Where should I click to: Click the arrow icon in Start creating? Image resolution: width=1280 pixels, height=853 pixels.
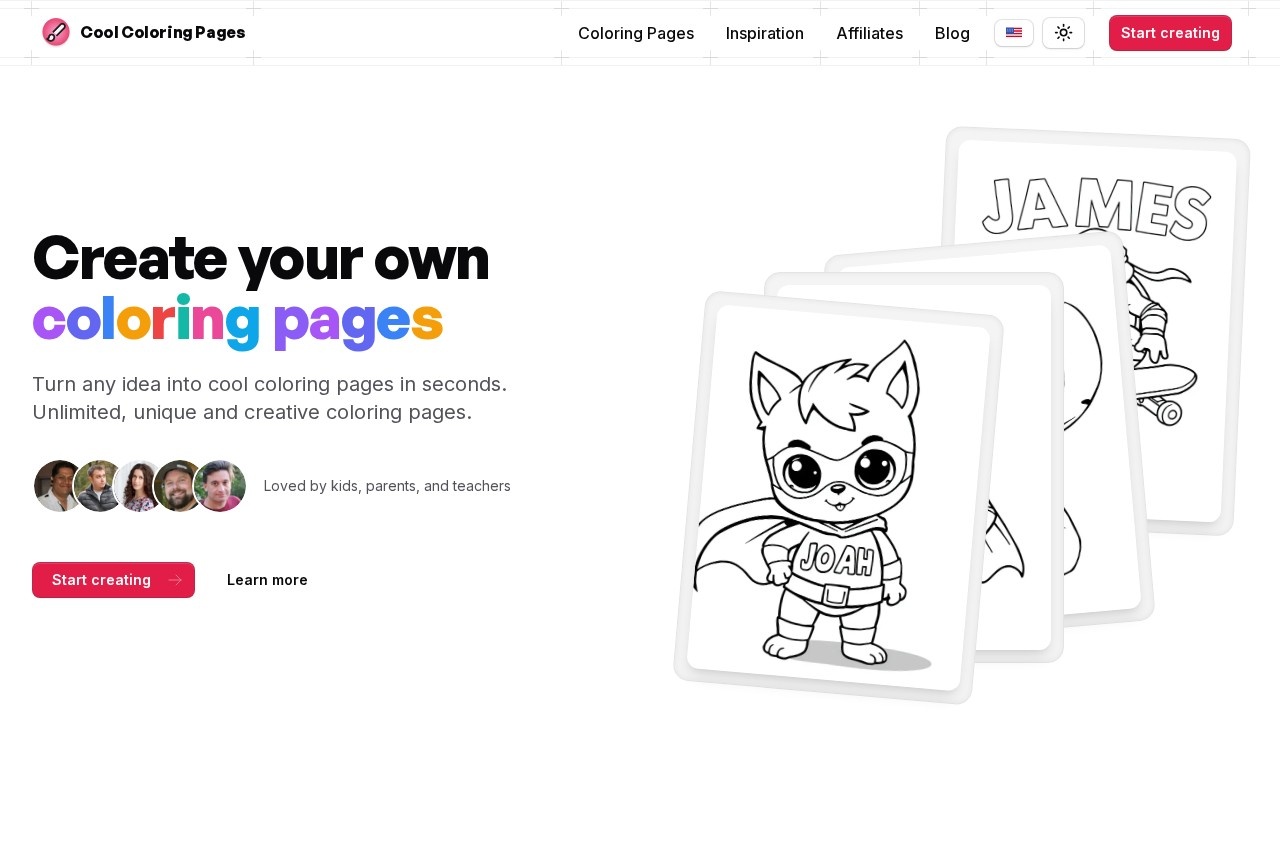click(x=175, y=580)
